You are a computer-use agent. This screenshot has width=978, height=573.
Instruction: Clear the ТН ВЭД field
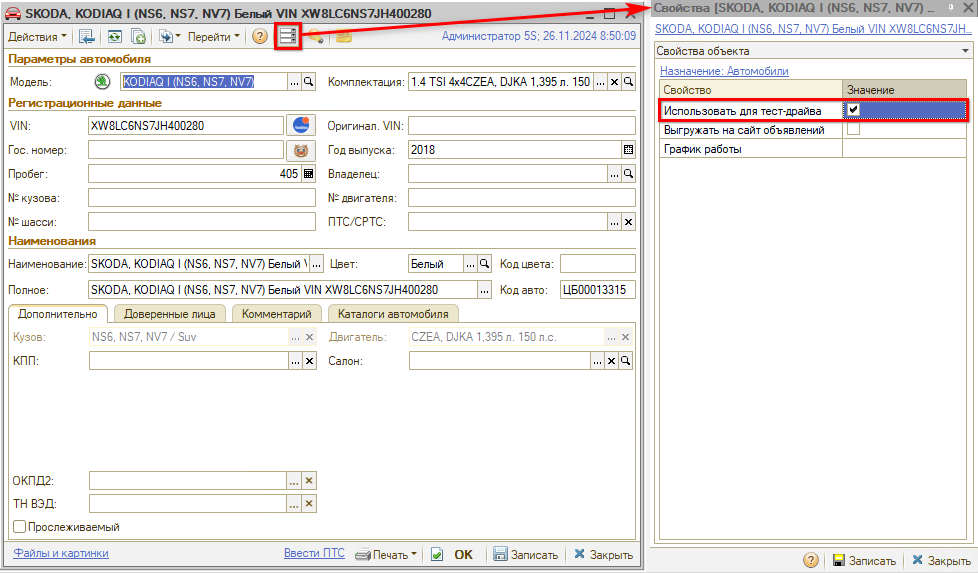(309, 504)
